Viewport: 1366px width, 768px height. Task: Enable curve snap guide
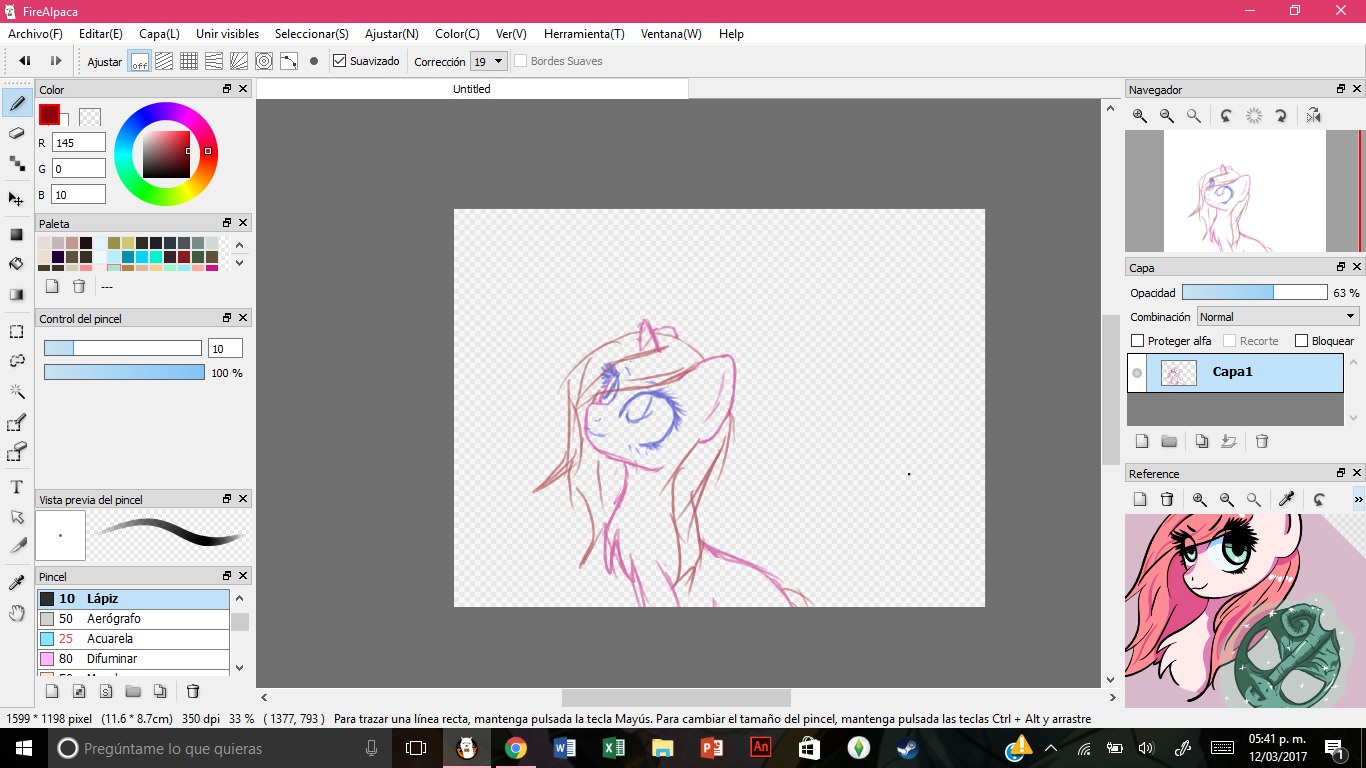click(289, 61)
